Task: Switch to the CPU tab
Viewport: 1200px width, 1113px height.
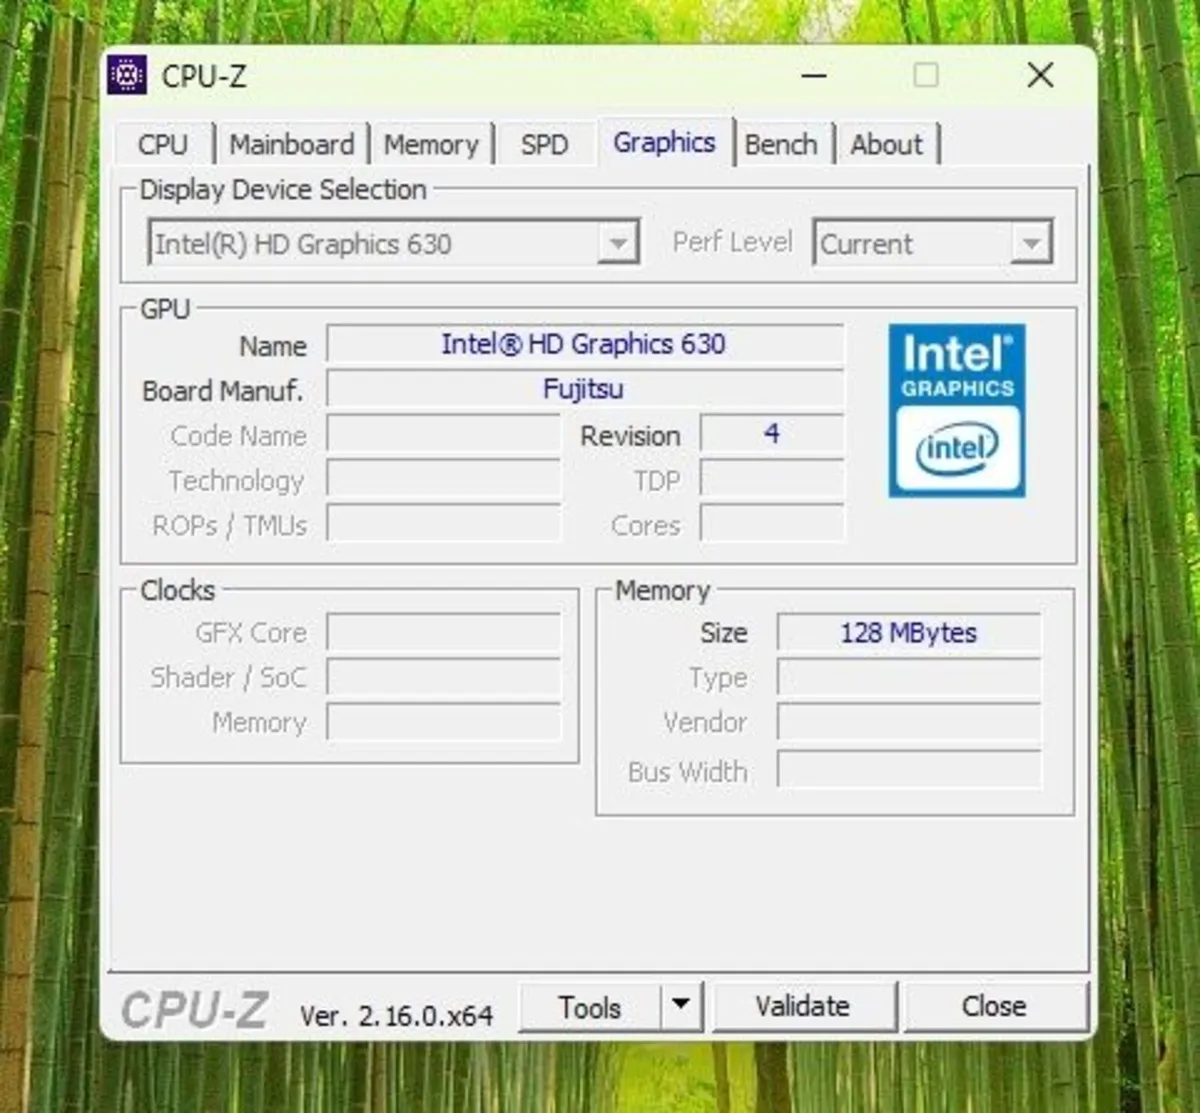Action: click(163, 144)
